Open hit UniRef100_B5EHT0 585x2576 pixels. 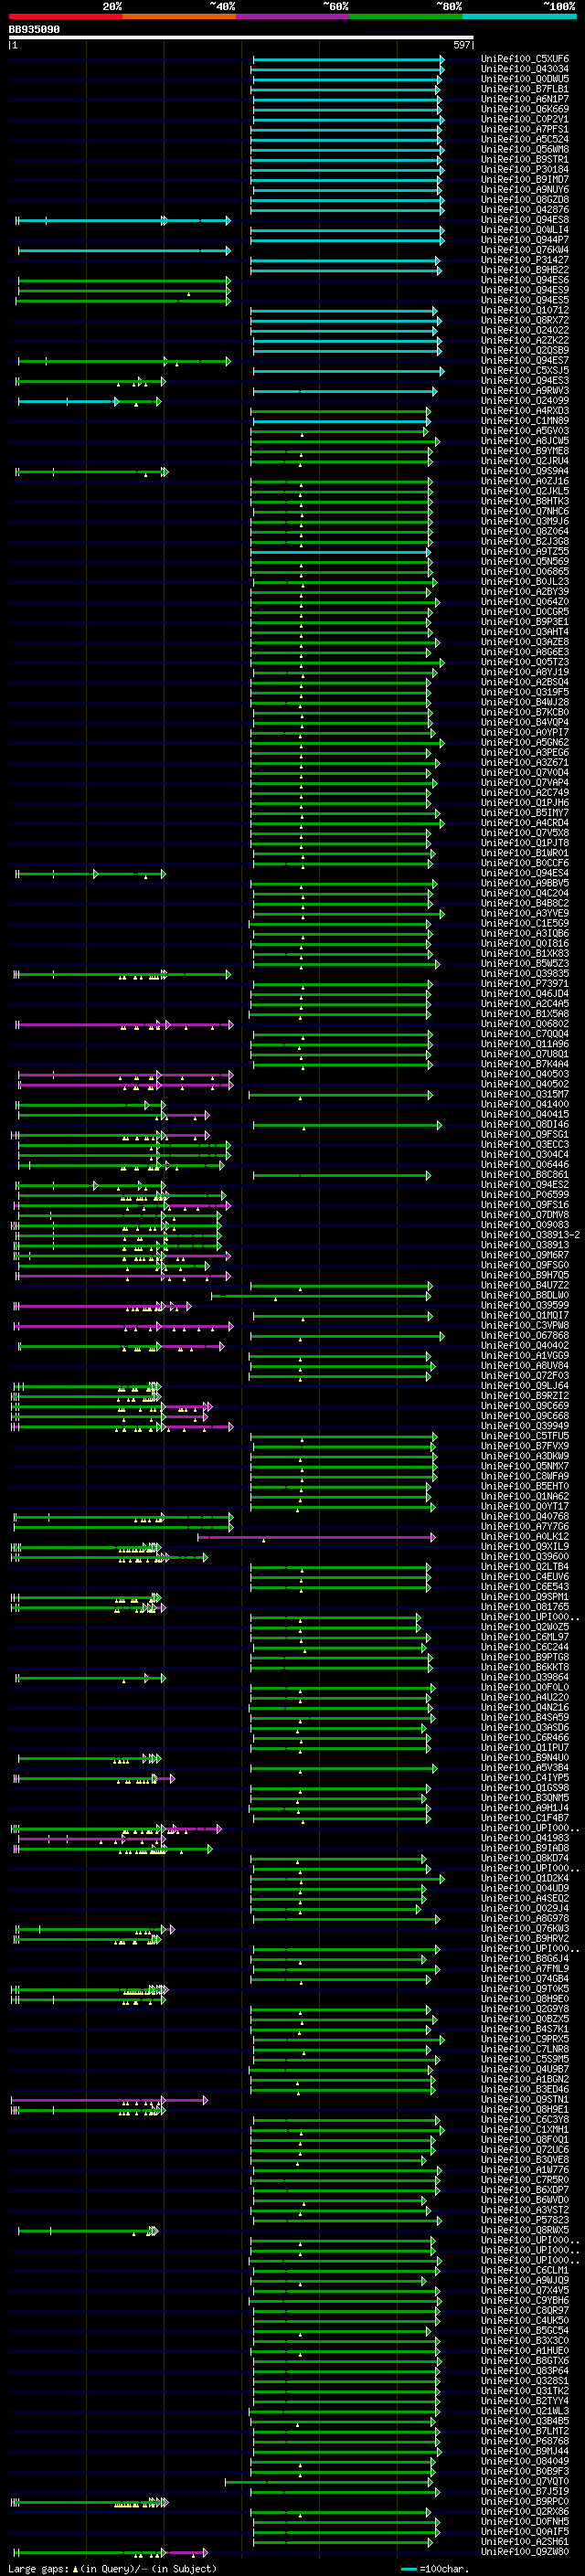pos(525,1486)
